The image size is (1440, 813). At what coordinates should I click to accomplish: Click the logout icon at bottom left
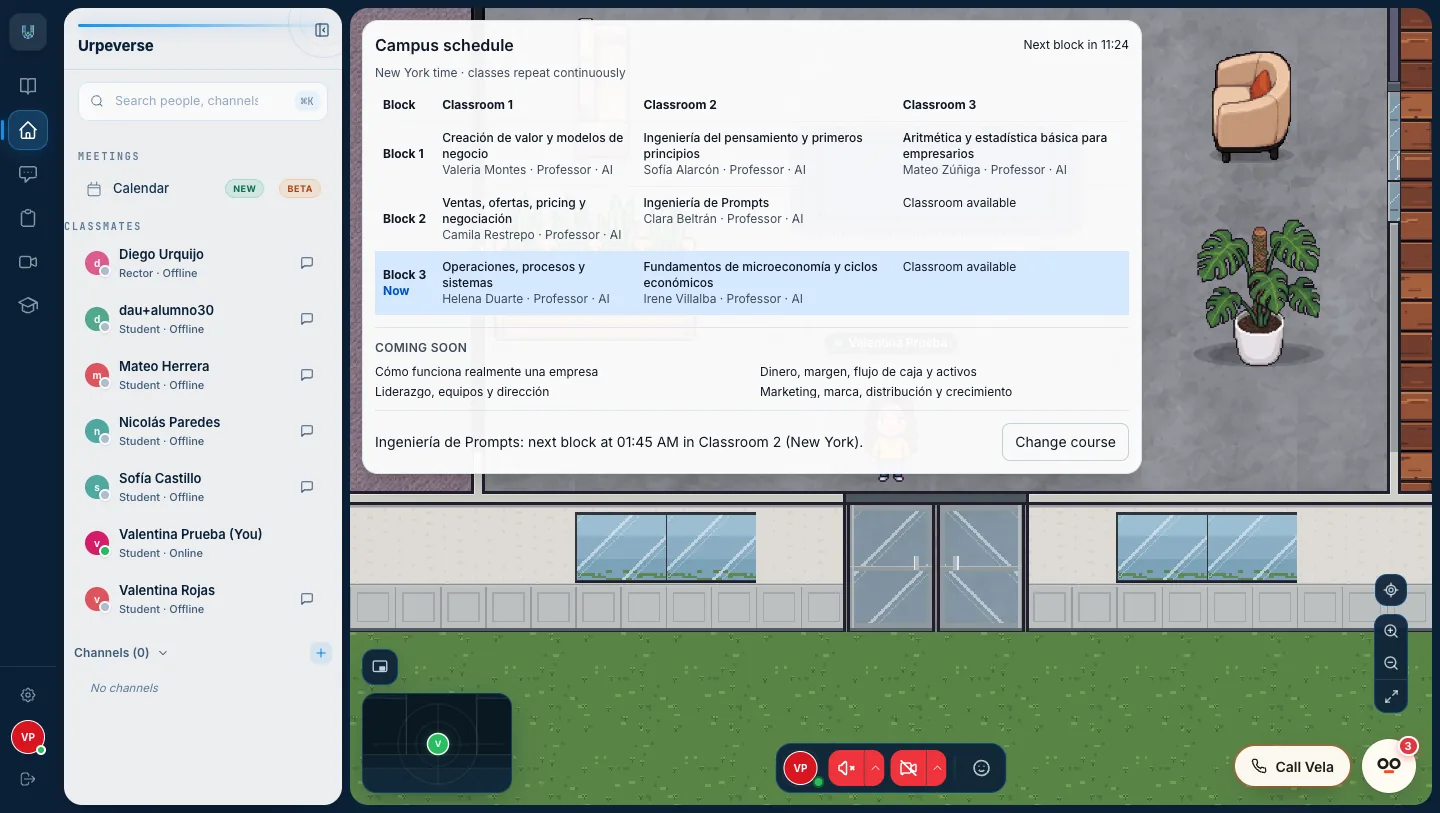click(28, 779)
